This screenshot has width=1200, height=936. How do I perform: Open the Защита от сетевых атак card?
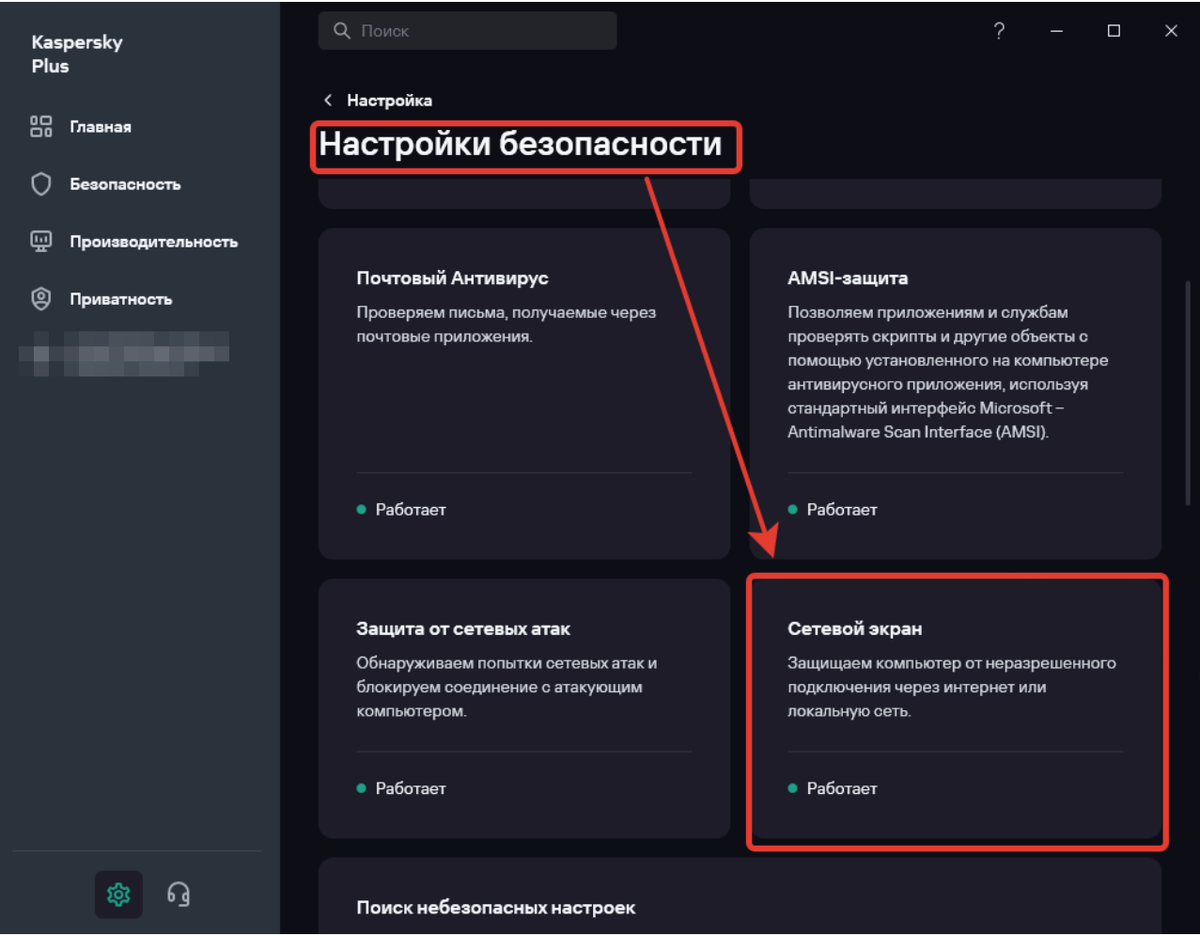click(524, 708)
